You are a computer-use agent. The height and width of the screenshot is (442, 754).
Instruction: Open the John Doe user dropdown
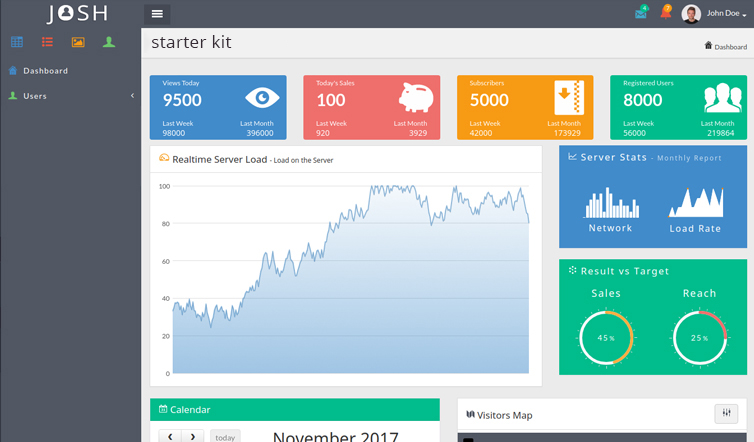[715, 14]
